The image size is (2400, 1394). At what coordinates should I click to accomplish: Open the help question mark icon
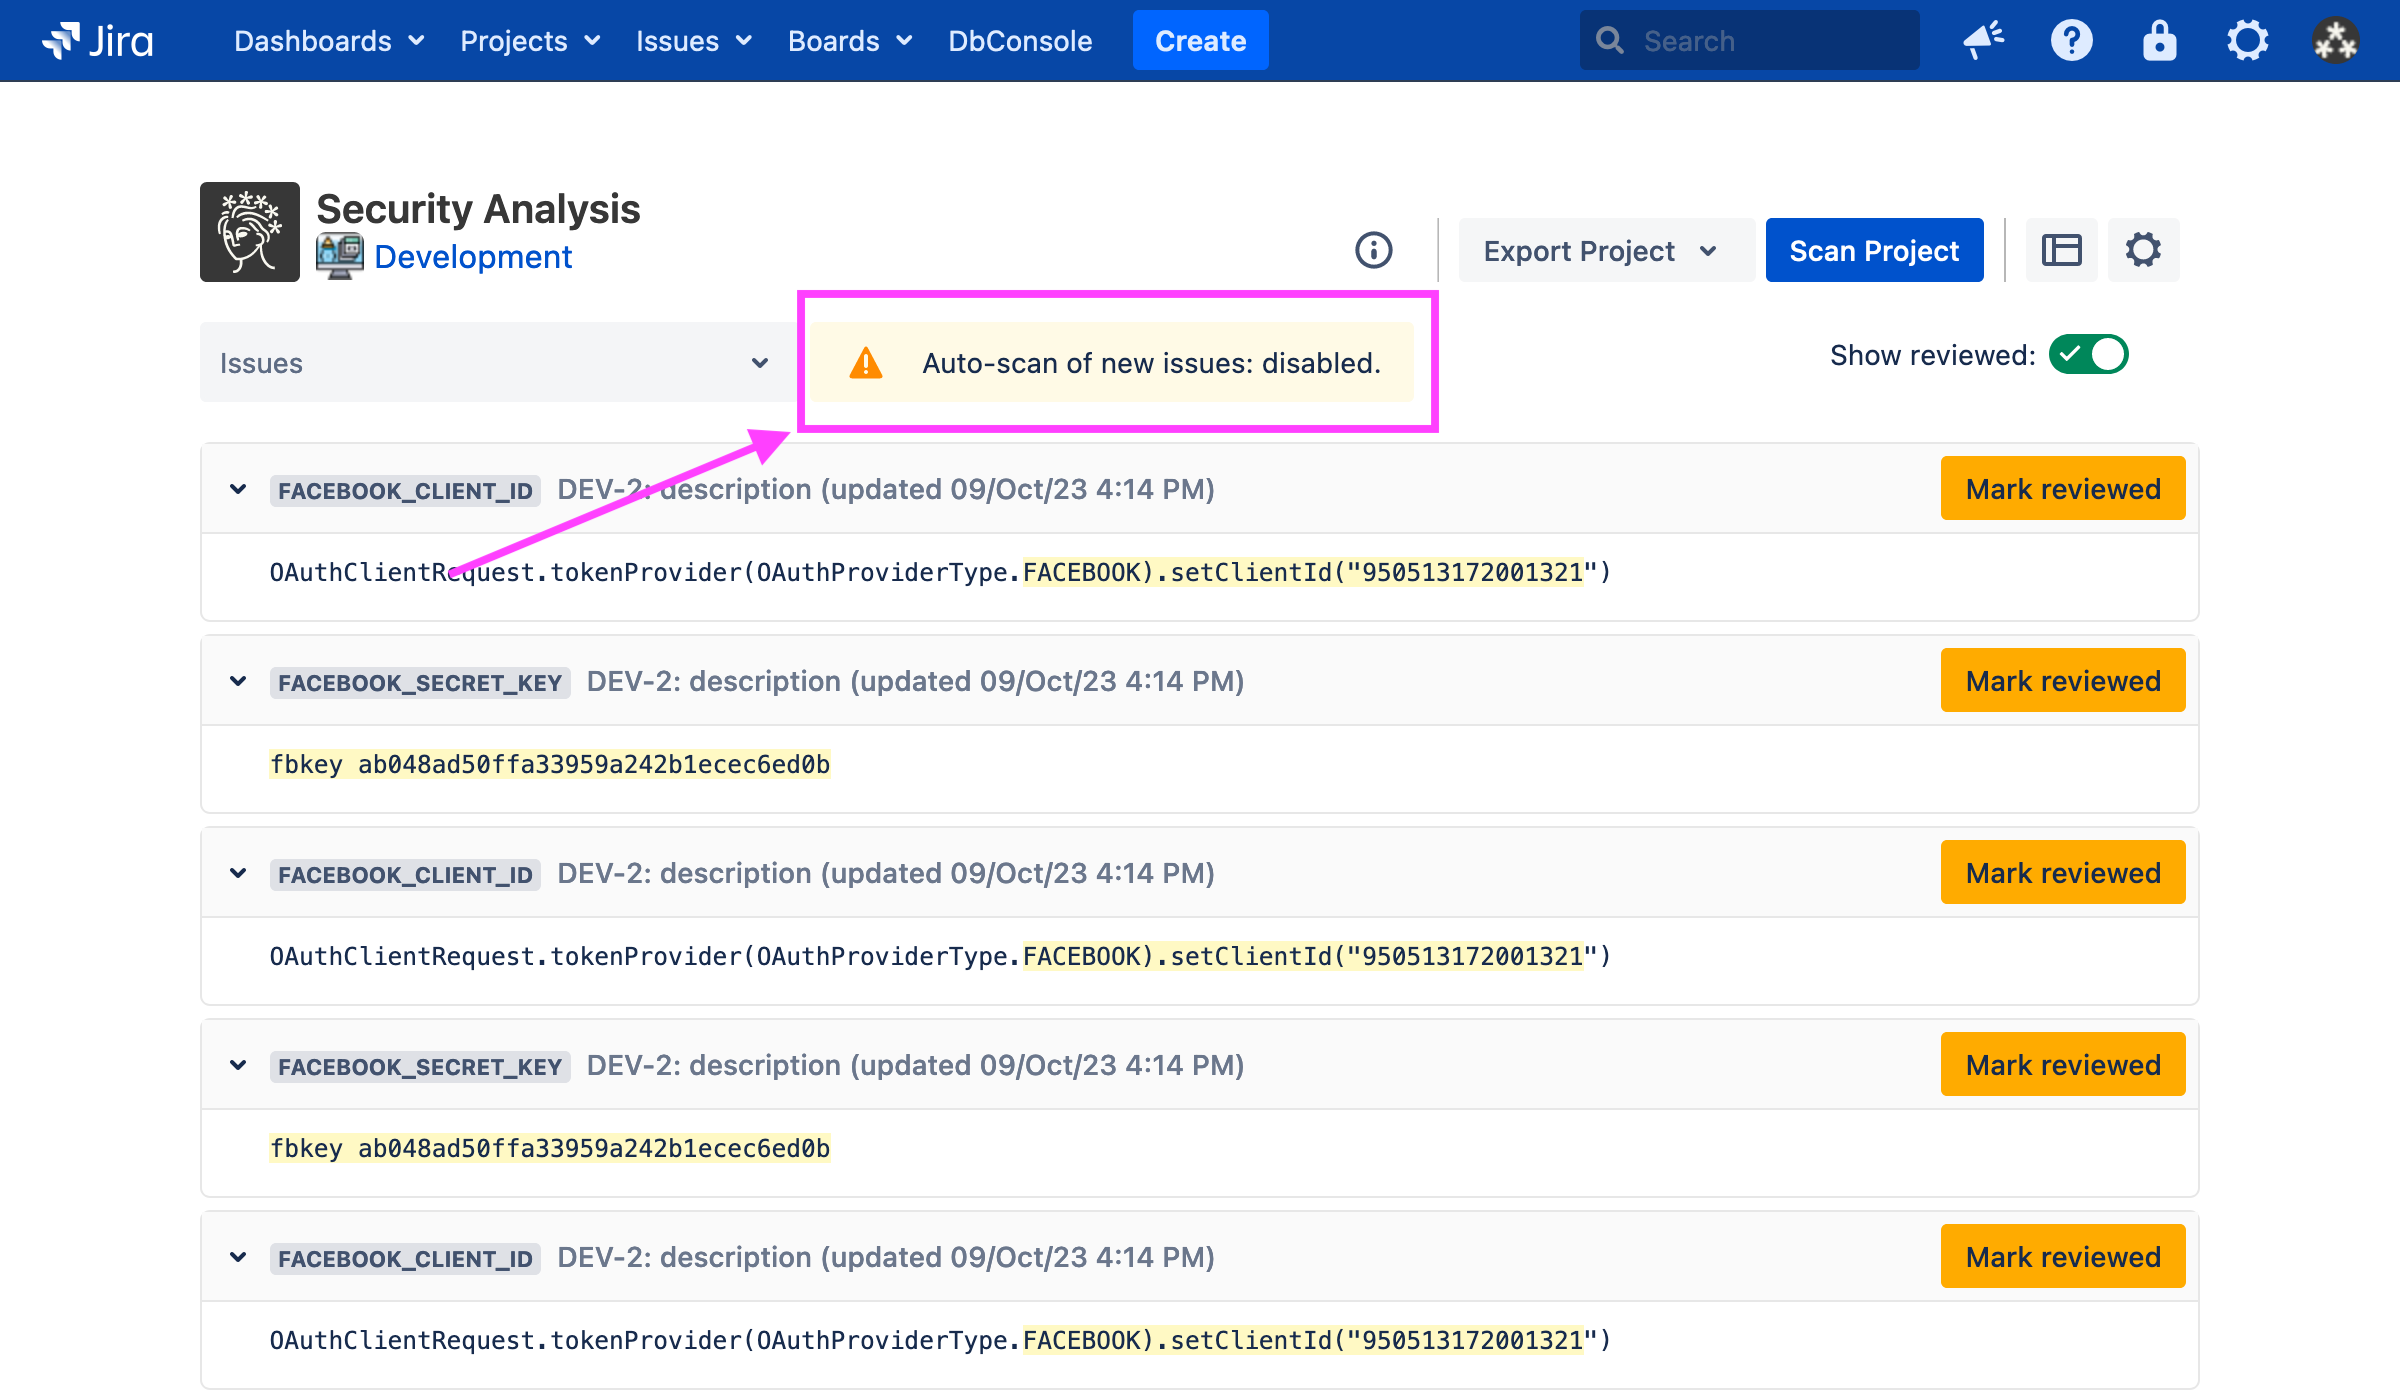[2071, 41]
